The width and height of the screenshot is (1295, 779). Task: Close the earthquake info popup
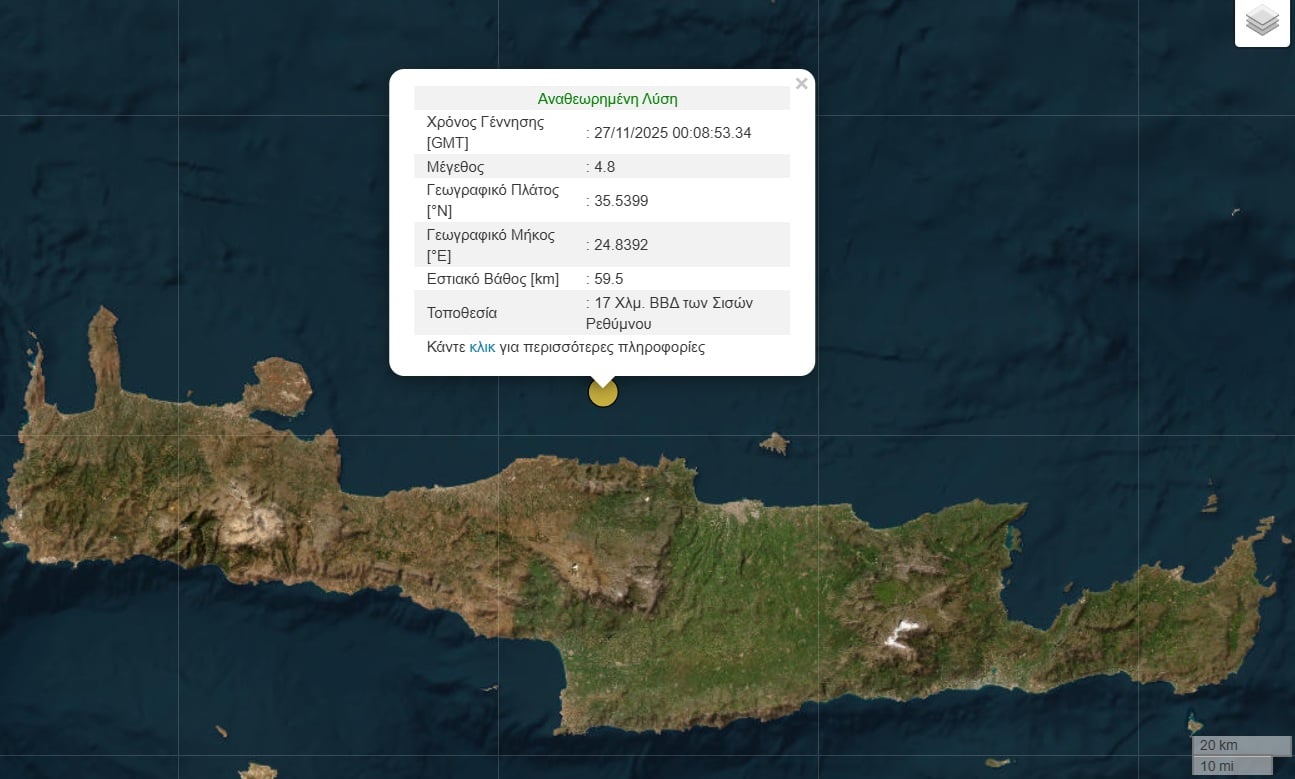[x=801, y=84]
